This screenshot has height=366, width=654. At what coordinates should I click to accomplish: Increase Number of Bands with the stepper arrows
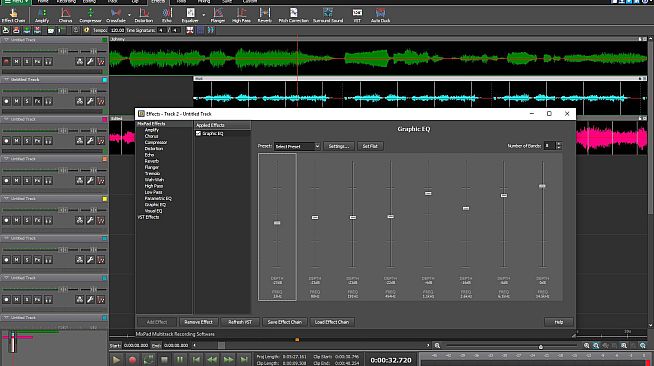(x=559, y=144)
